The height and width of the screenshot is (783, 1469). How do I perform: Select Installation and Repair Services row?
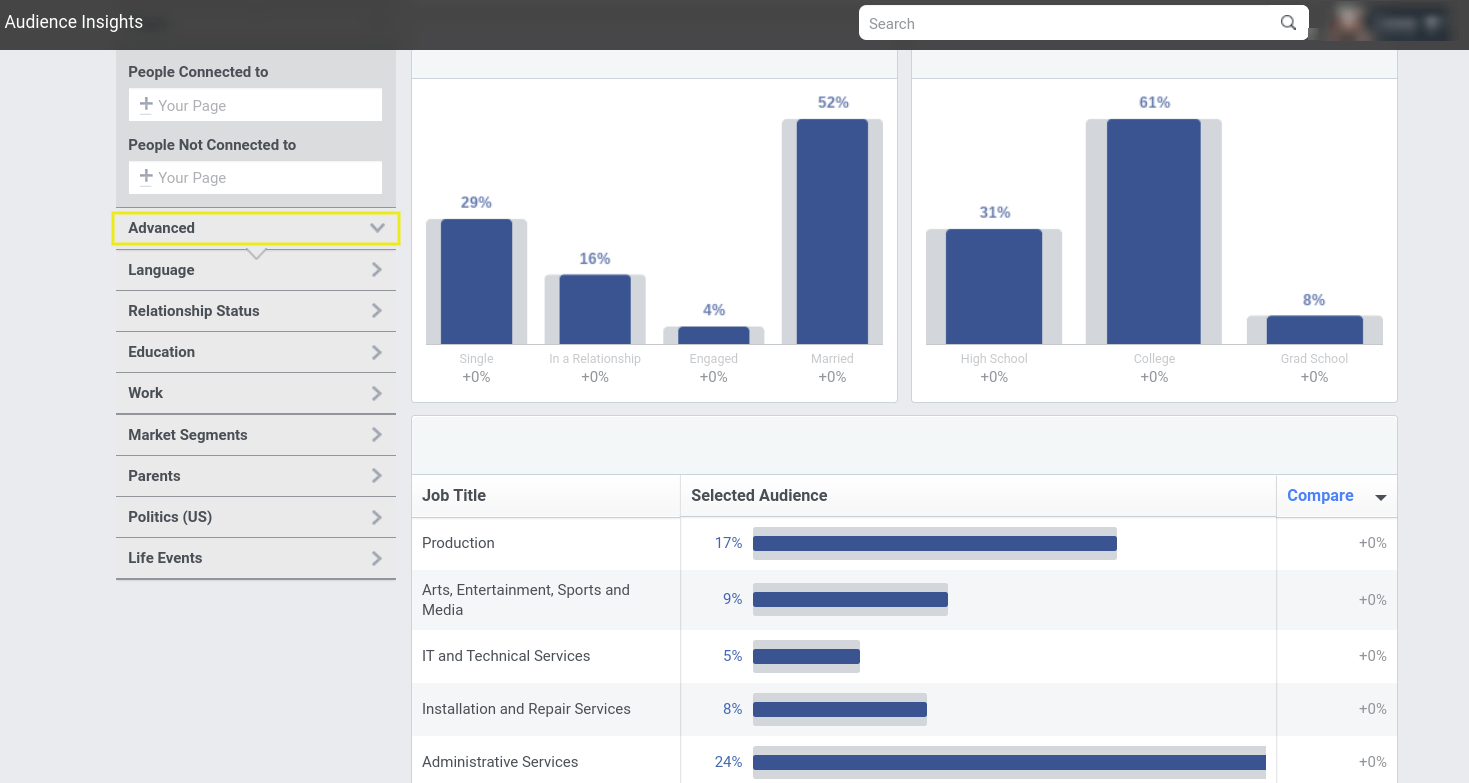[904, 709]
